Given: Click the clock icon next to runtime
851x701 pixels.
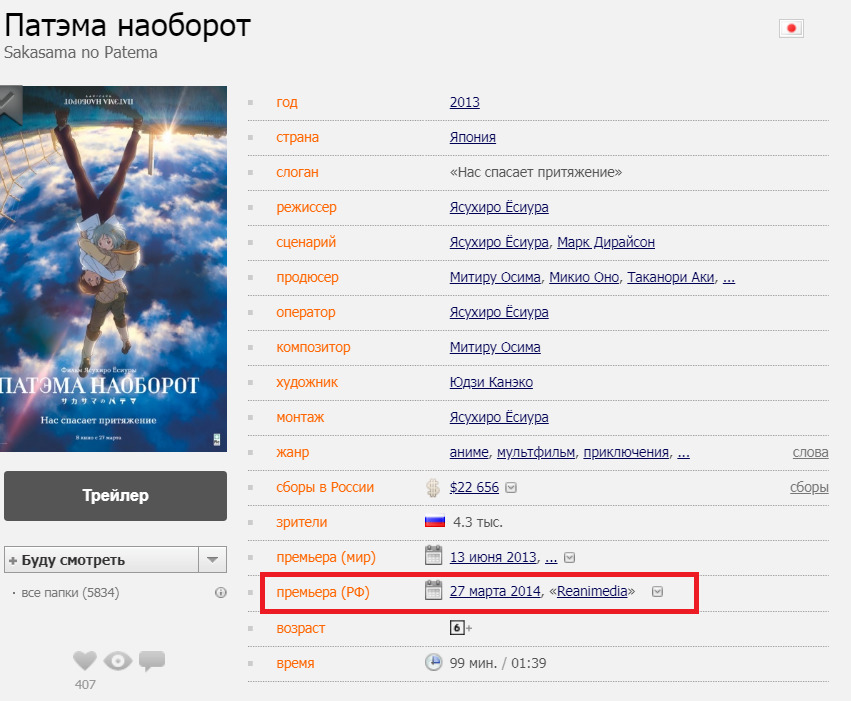Looking at the screenshot, I should (x=433, y=662).
